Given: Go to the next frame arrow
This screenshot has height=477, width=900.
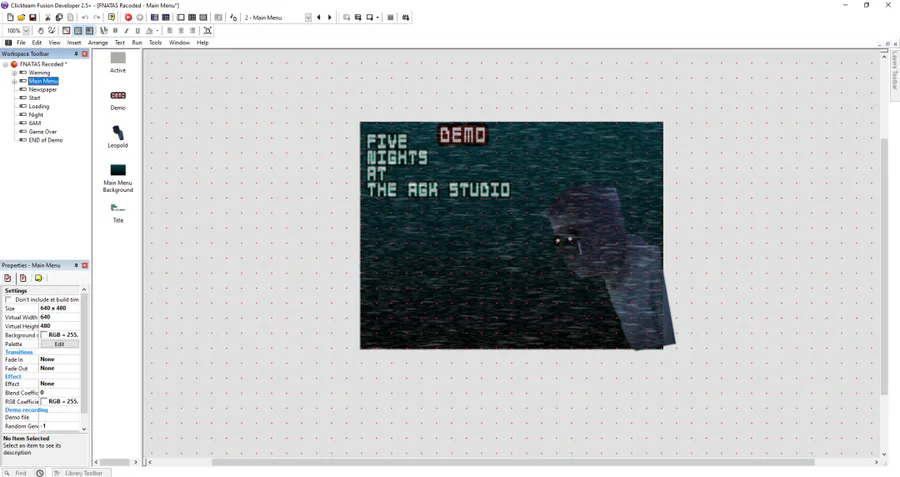Looking at the screenshot, I should click(x=329, y=17).
